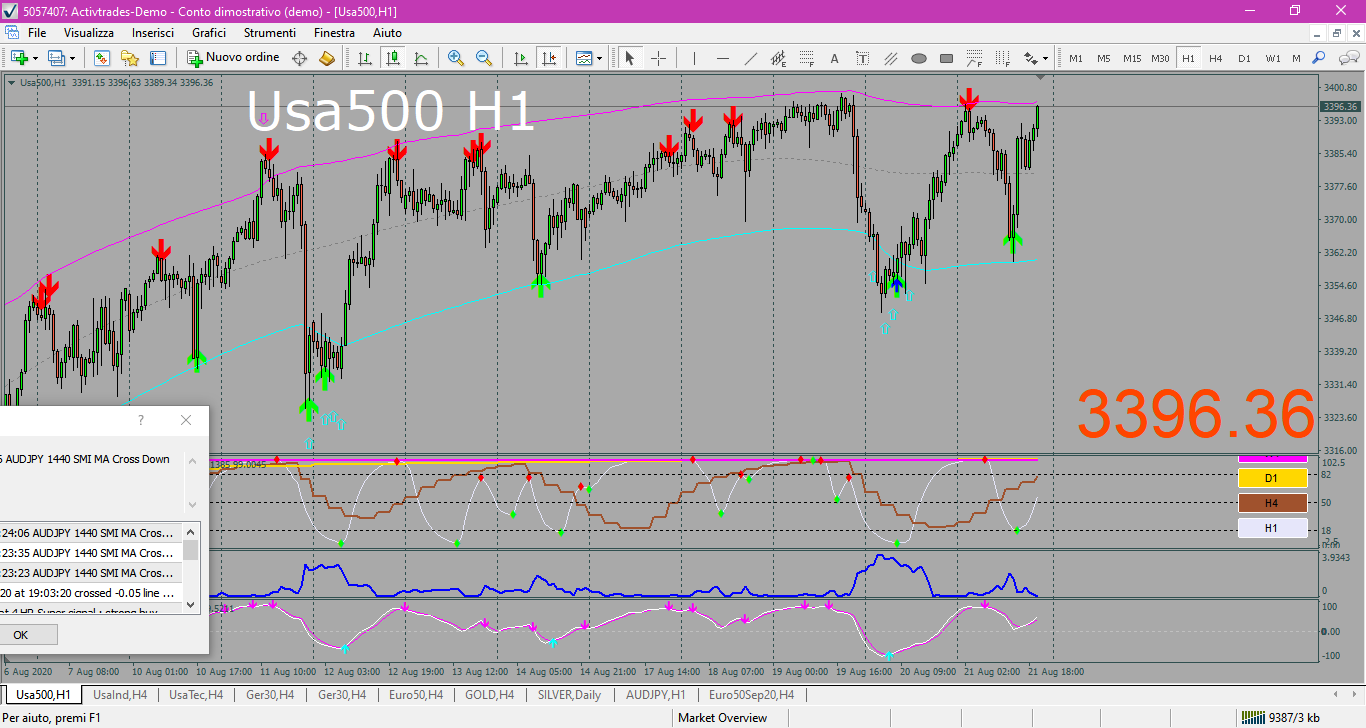
Task: Select the horizontal line drawing tool
Action: (723, 58)
